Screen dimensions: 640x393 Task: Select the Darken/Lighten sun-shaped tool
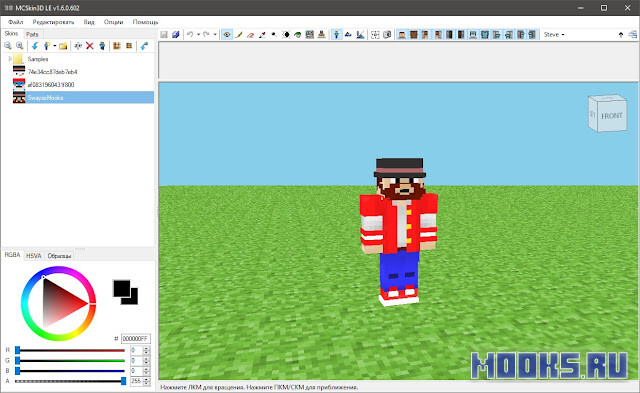(286, 35)
